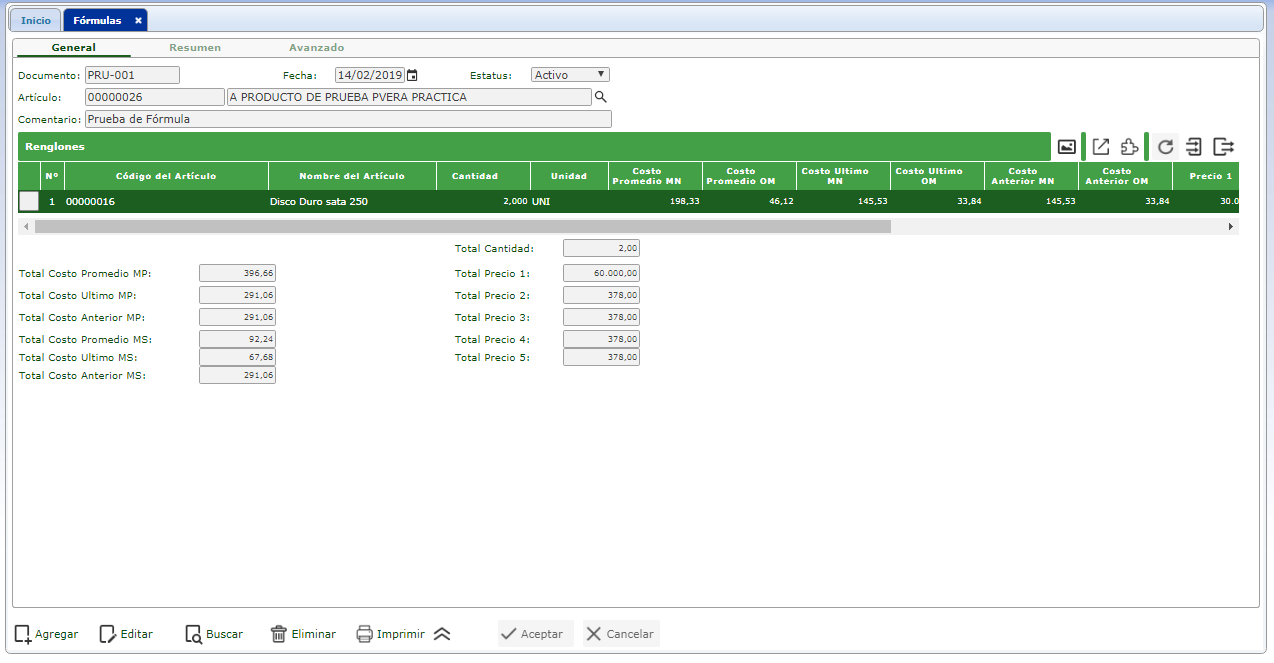Click the export rows icon
This screenshot has height=663, width=1274.
1223,147
